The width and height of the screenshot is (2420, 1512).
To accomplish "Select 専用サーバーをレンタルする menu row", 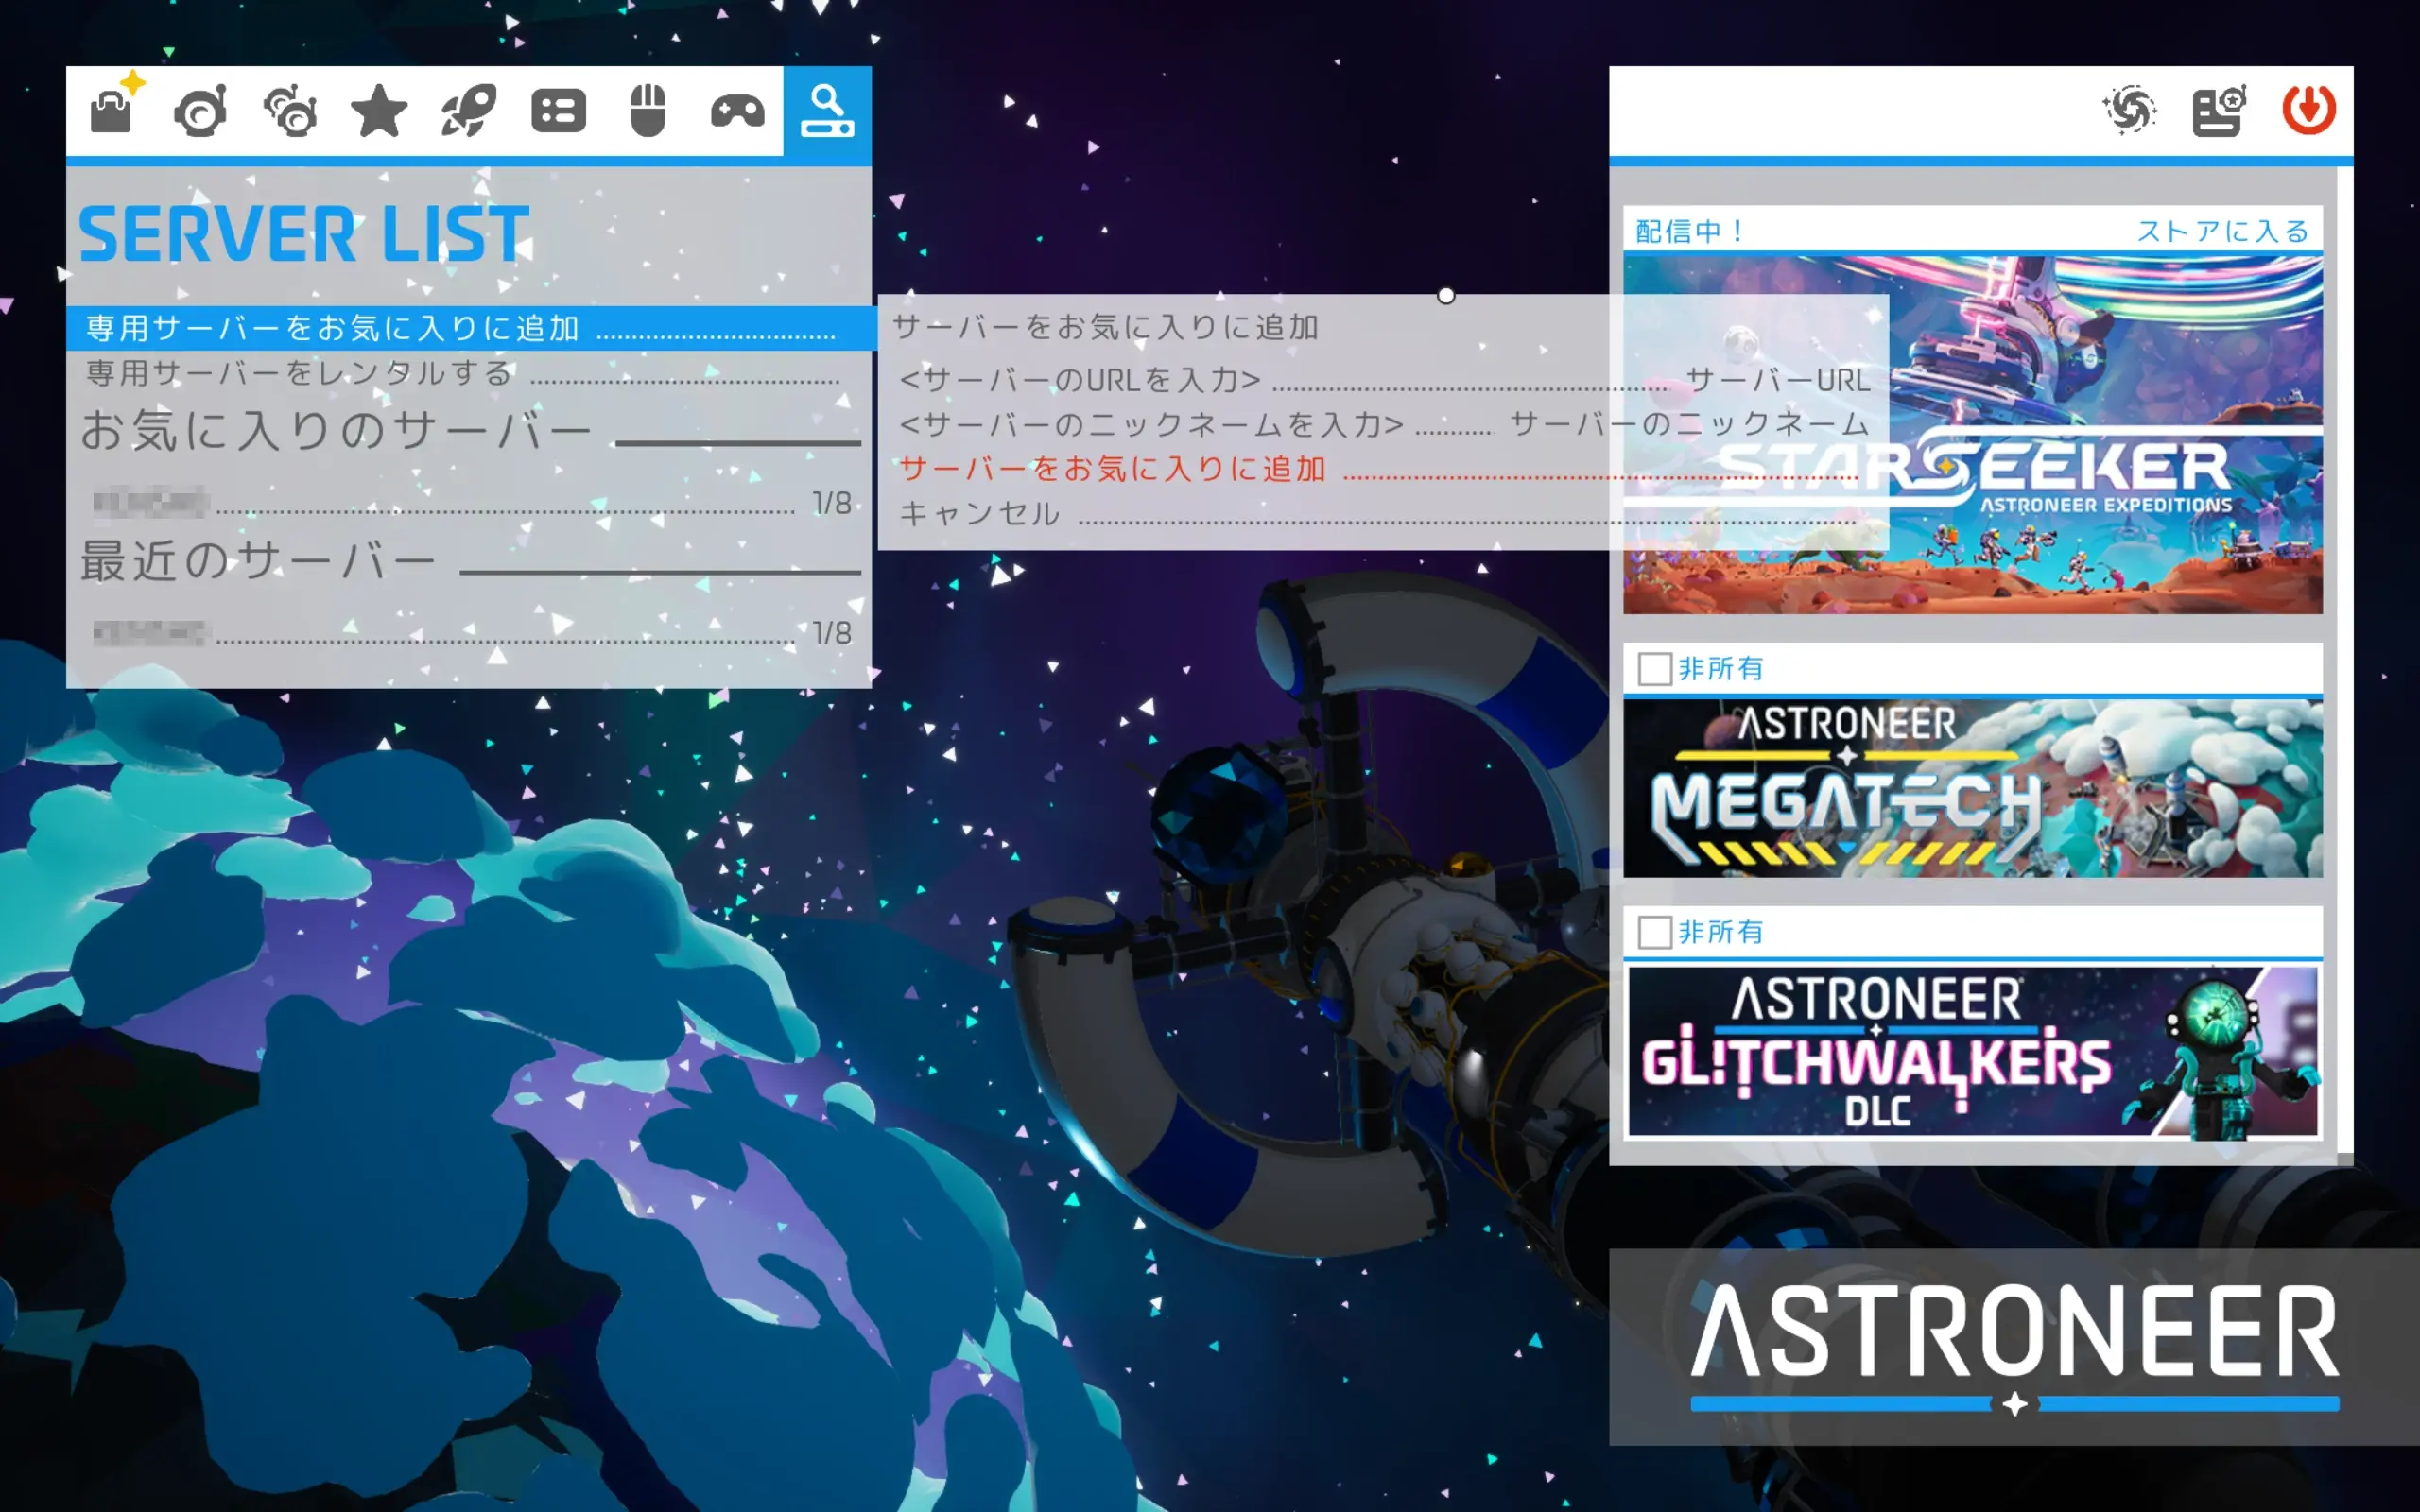I will coord(470,373).
